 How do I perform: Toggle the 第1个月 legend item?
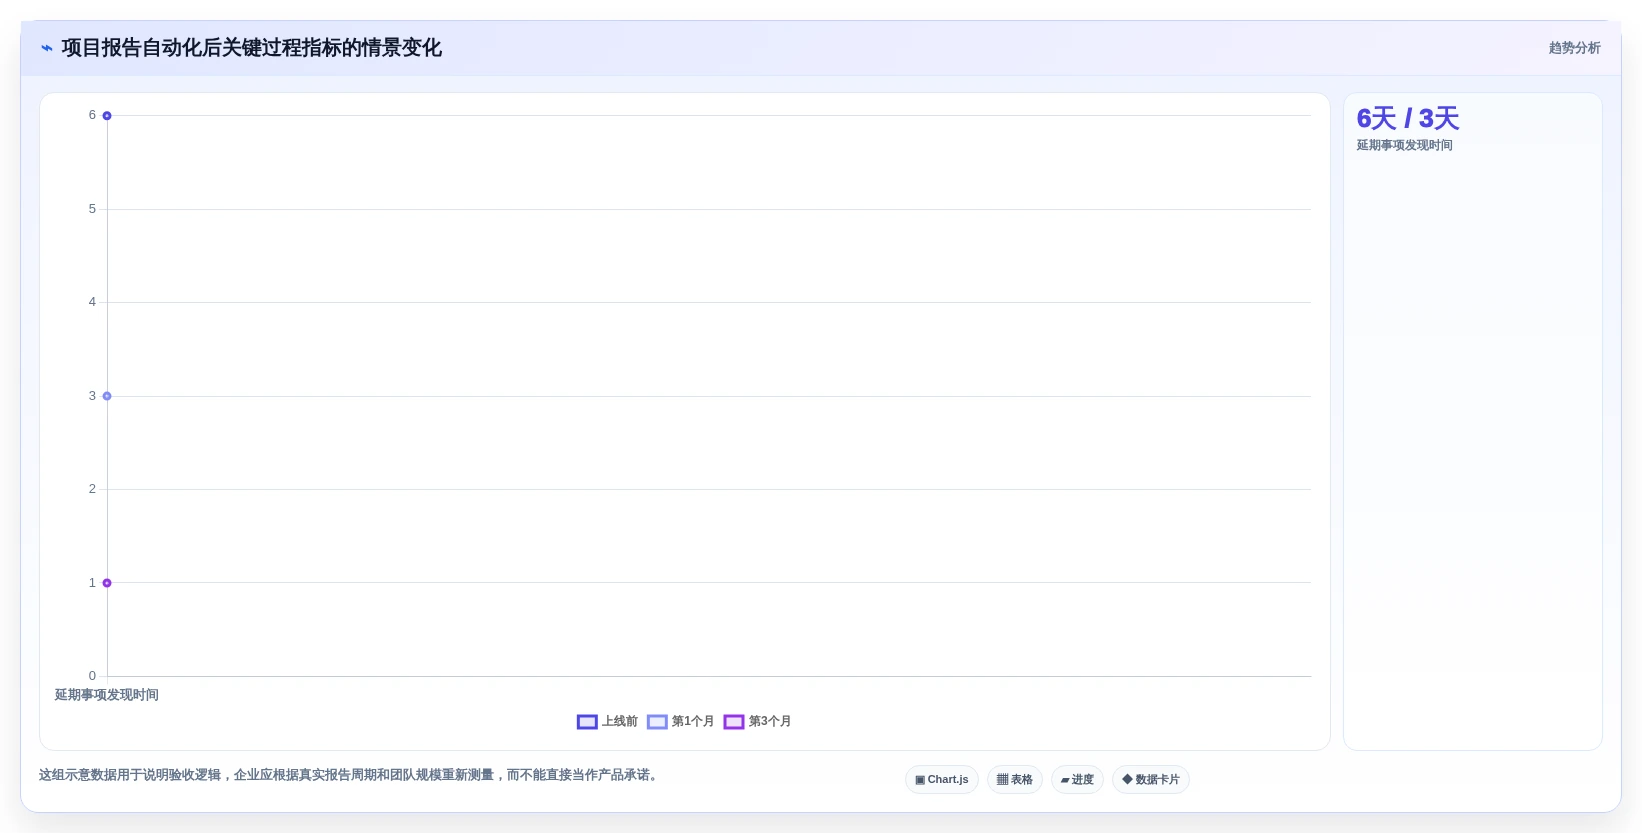680,721
